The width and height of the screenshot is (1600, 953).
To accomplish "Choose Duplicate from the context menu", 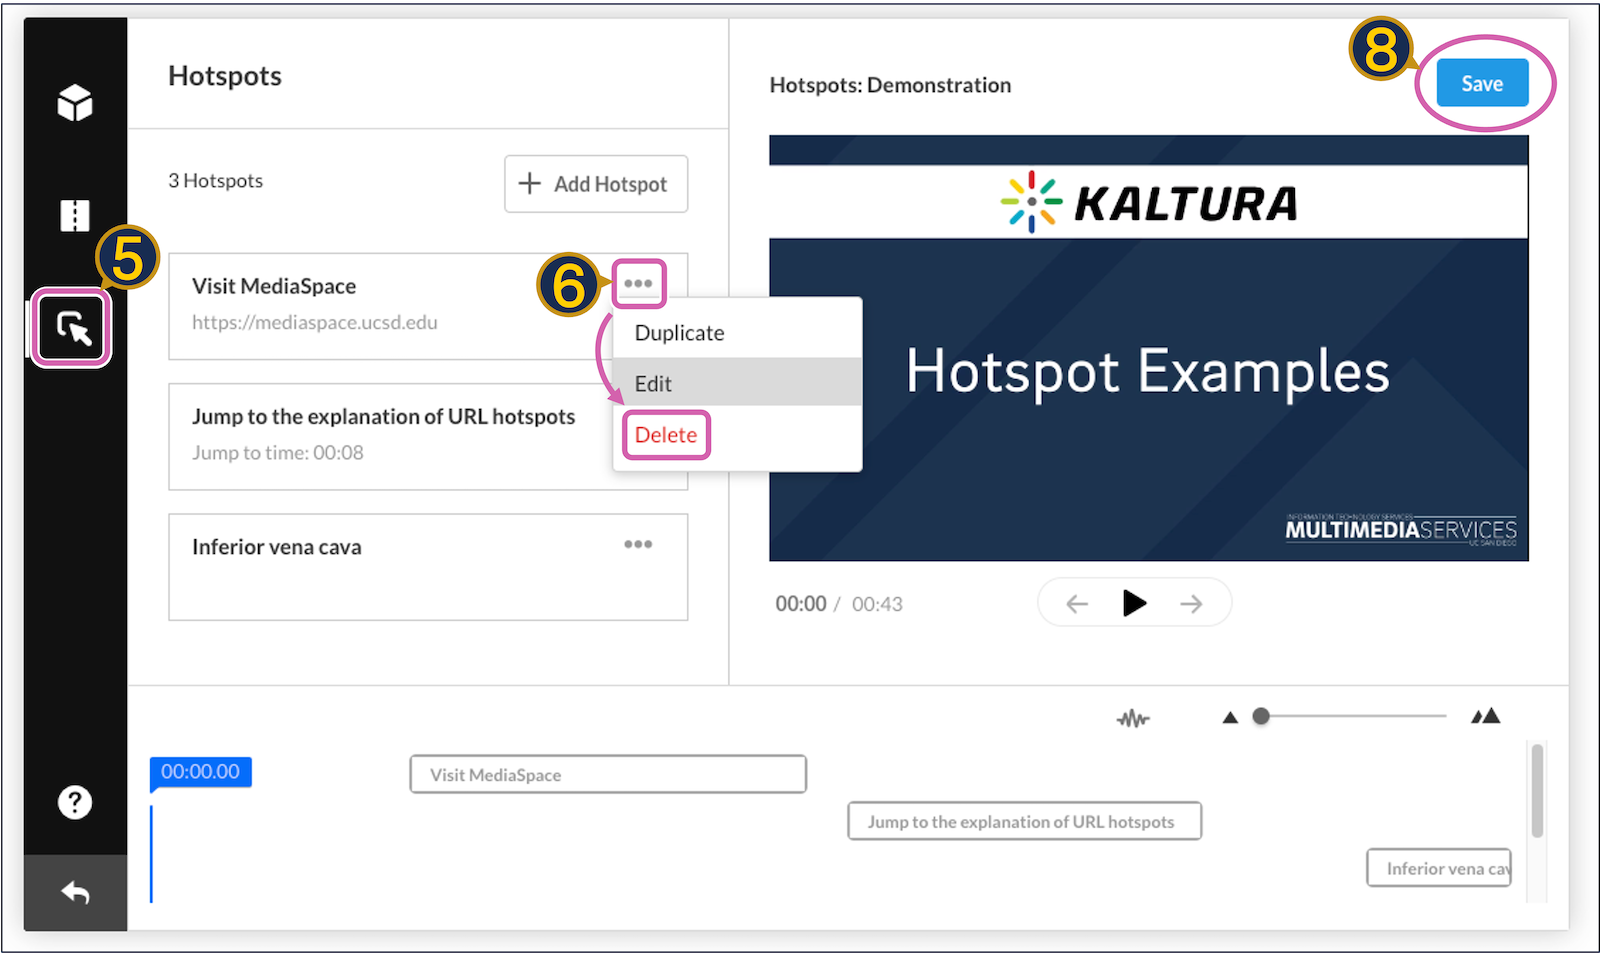I will click(x=737, y=333).
